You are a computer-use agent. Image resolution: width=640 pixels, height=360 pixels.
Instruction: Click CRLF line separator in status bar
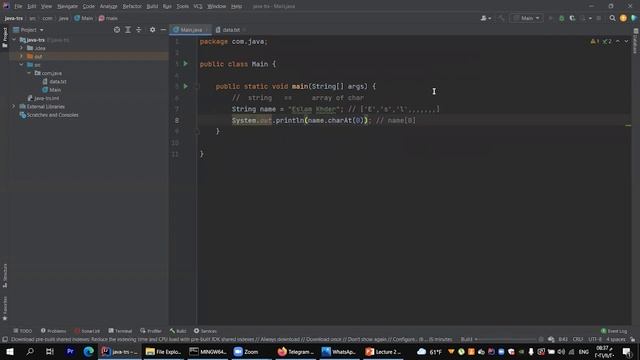pos(578,339)
